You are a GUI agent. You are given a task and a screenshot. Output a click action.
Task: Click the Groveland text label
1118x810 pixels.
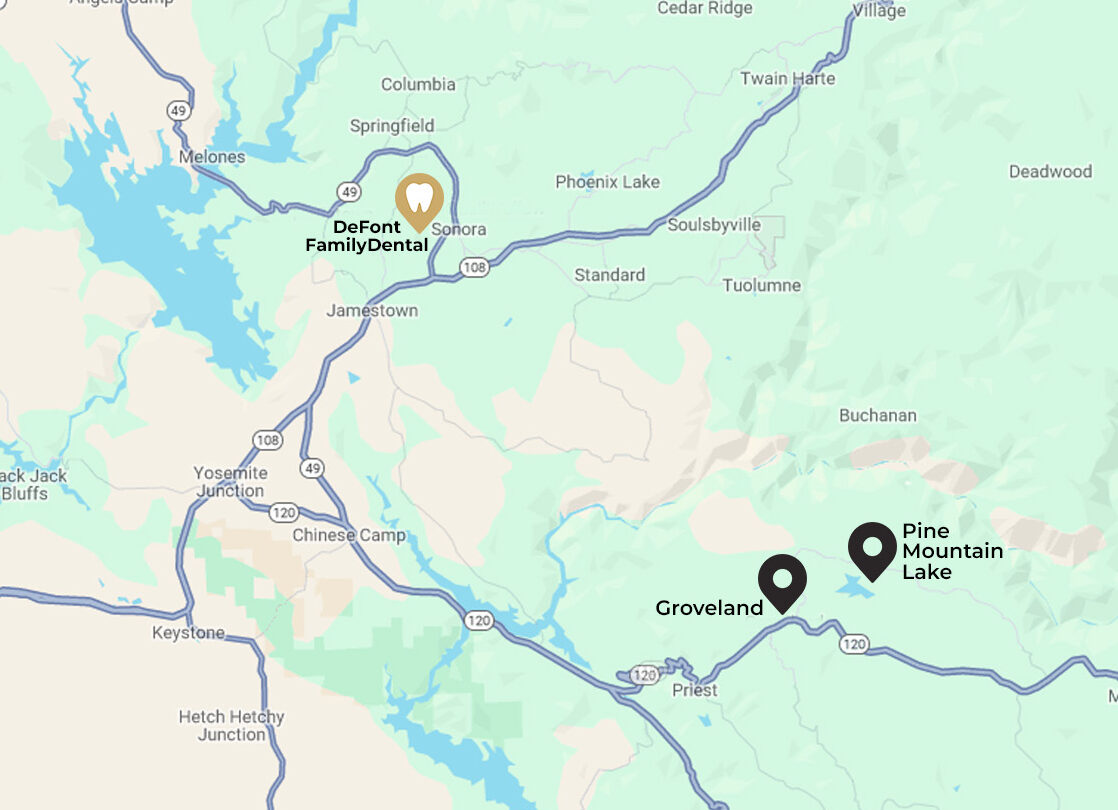(x=709, y=608)
